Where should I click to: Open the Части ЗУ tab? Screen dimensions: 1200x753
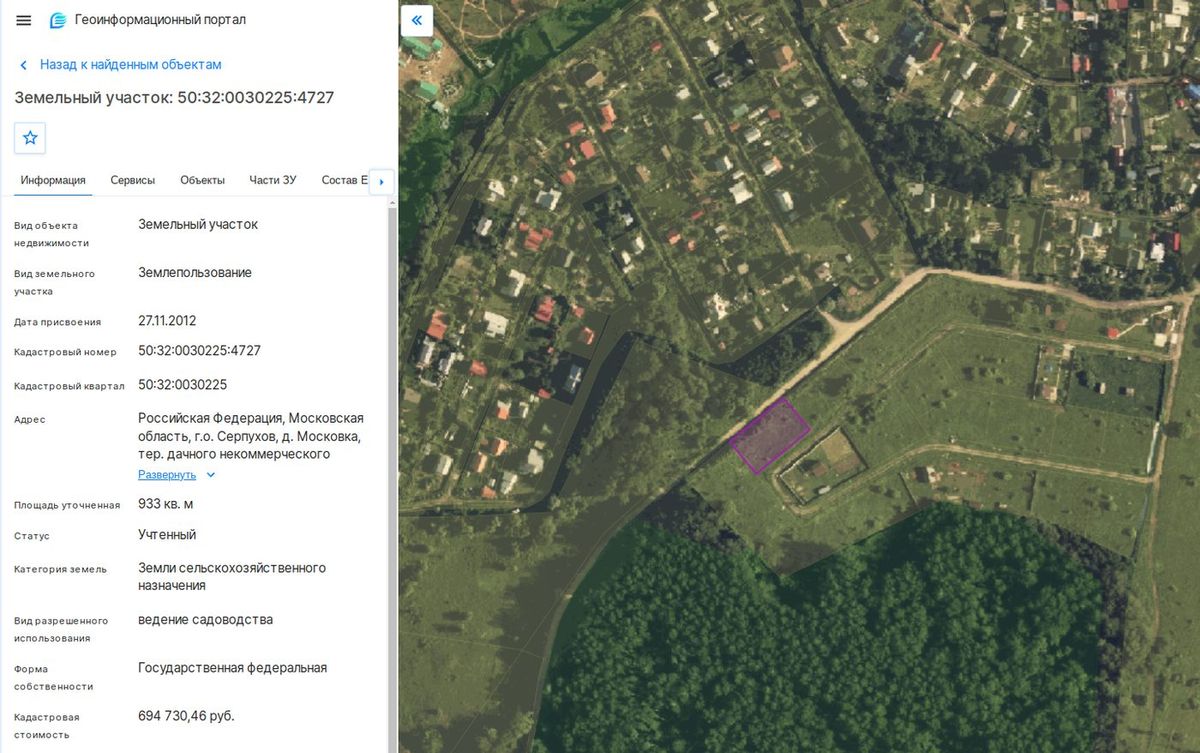[x=273, y=180]
